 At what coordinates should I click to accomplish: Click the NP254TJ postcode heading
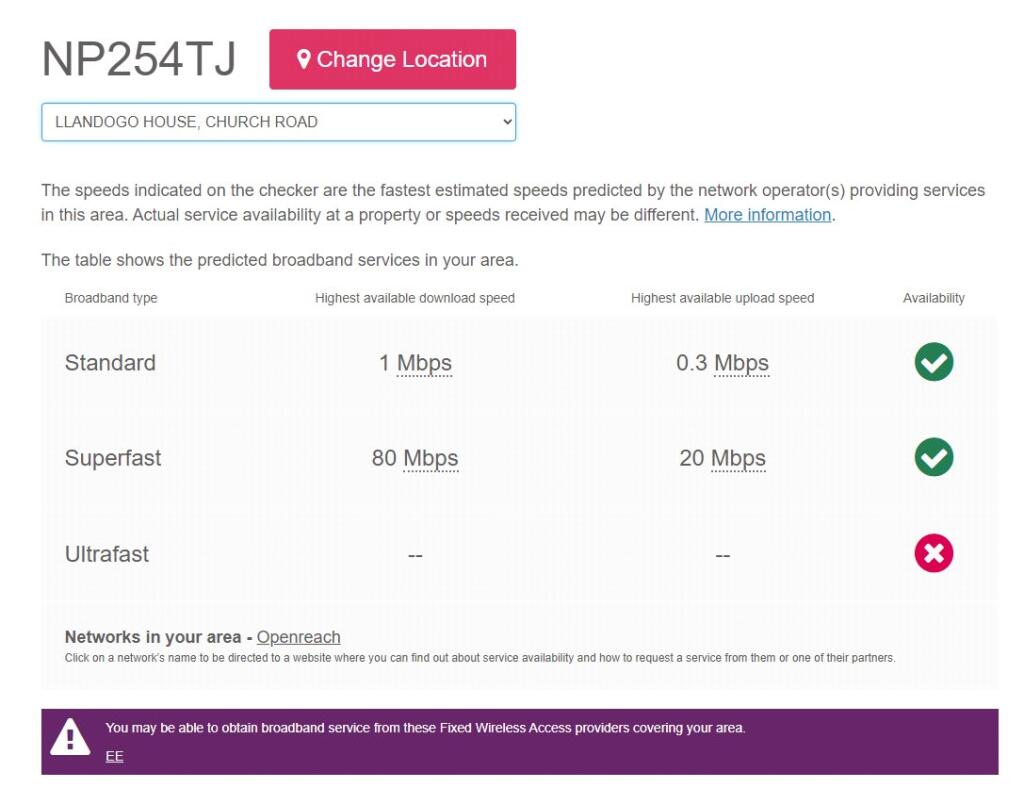139,60
